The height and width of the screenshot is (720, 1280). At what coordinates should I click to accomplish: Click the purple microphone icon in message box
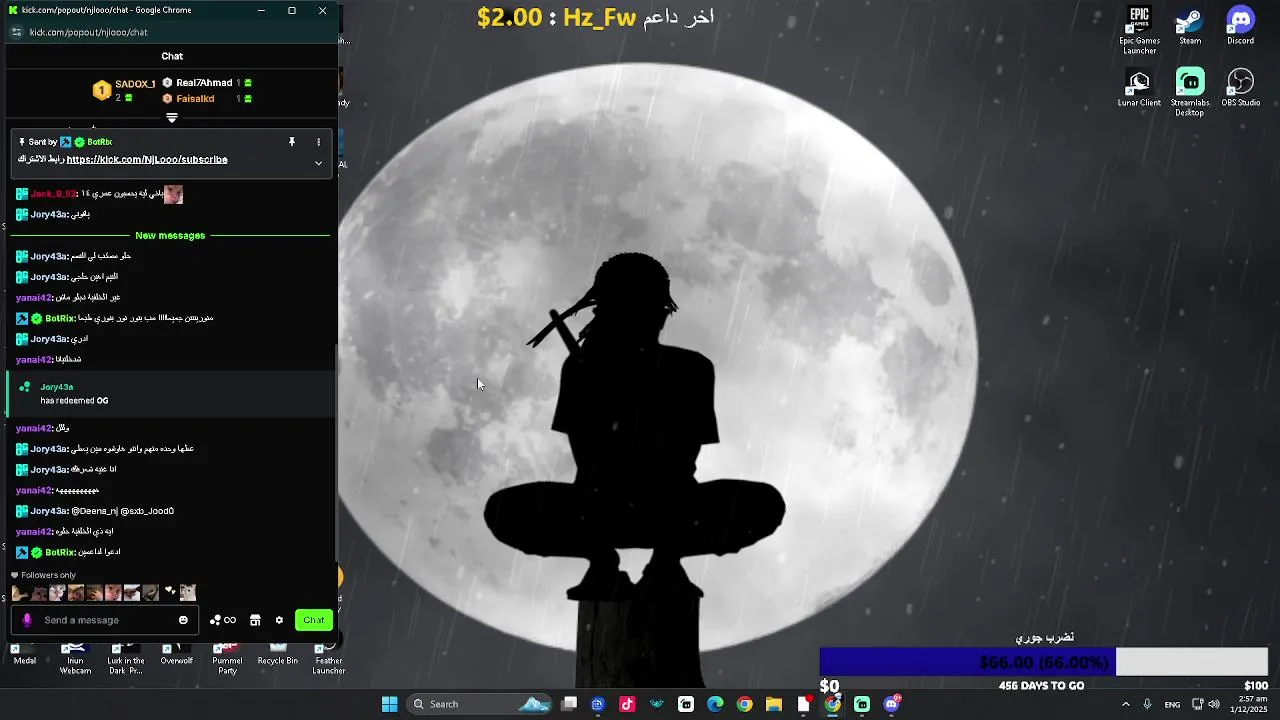tap(27, 620)
